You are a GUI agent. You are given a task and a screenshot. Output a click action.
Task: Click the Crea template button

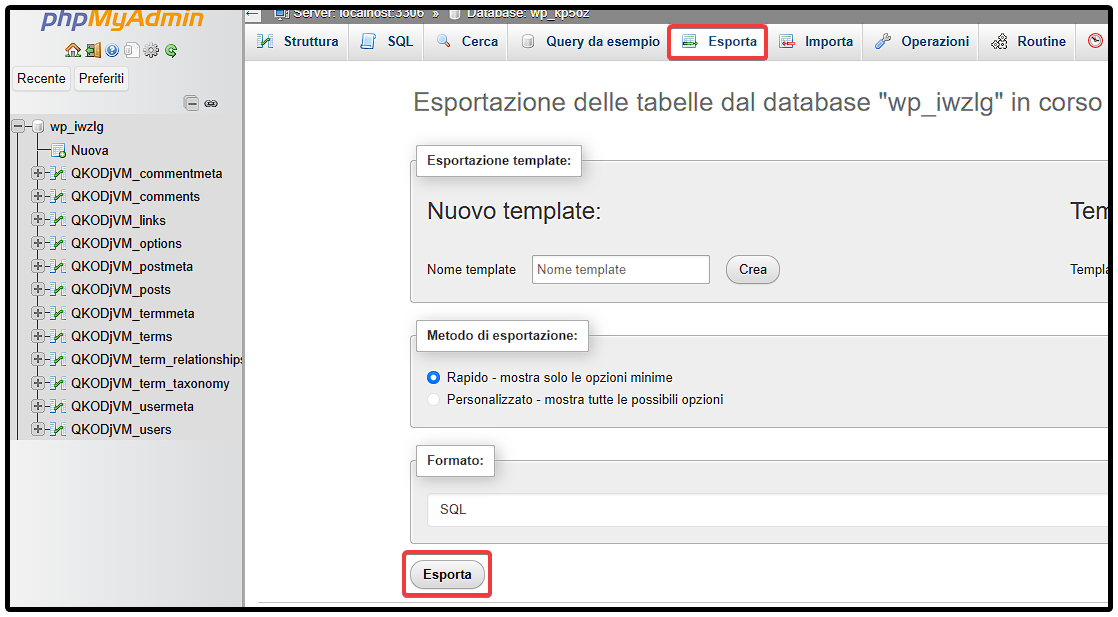coord(753,270)
